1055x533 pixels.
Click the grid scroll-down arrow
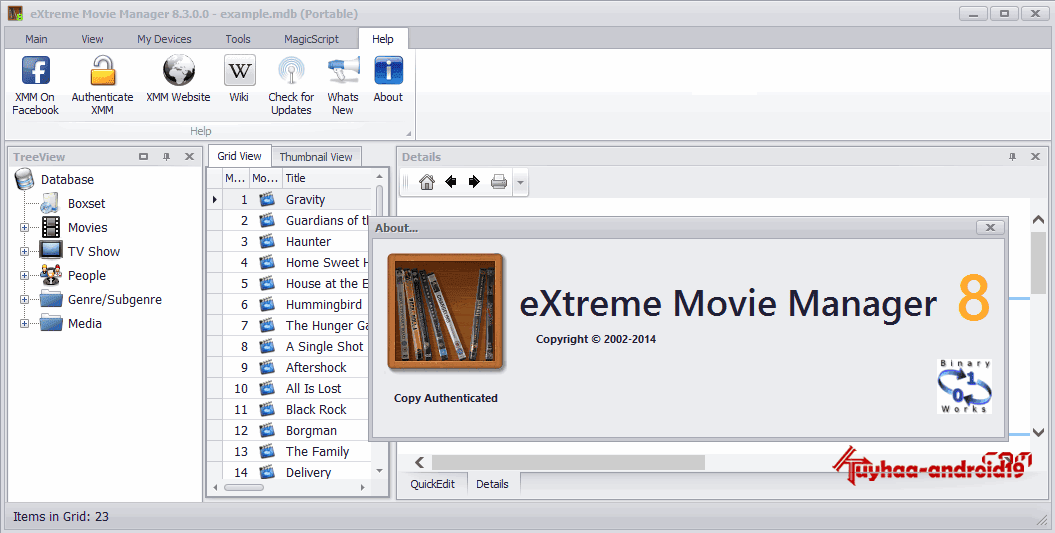(379, 471)
